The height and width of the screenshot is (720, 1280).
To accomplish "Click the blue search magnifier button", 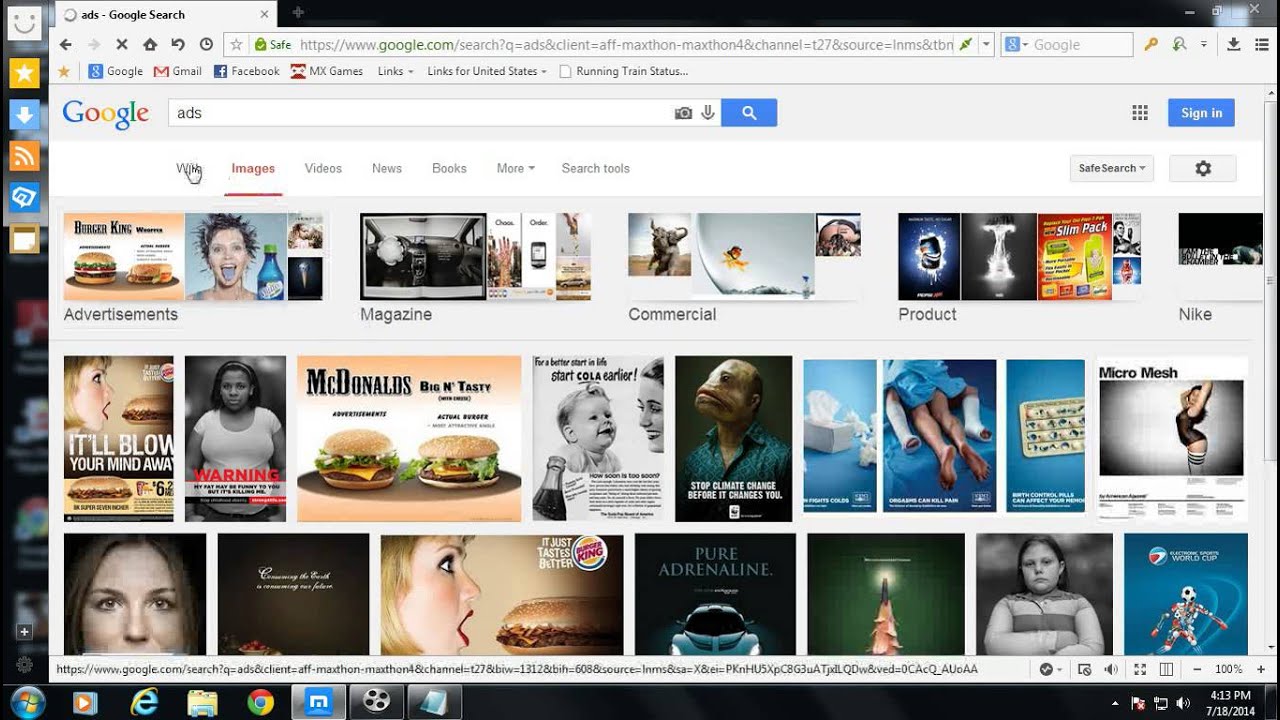I will pyautogui.click(x=749, y=113).
